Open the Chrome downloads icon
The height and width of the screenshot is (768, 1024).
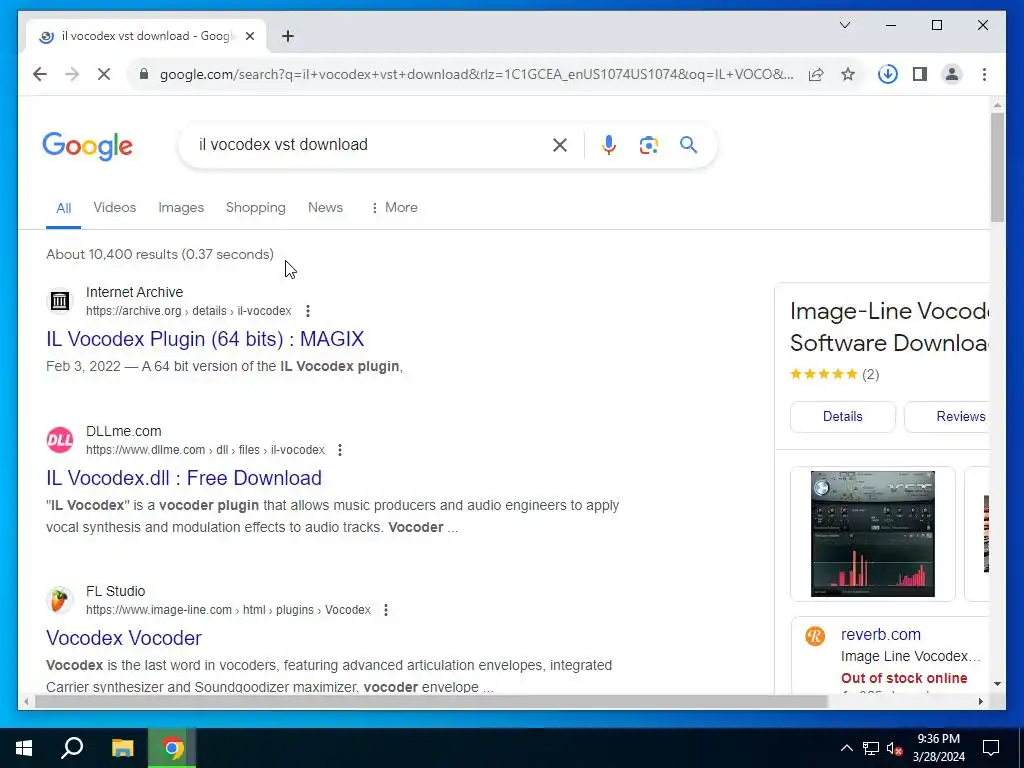pyautogui.click(x=887, y=74)
